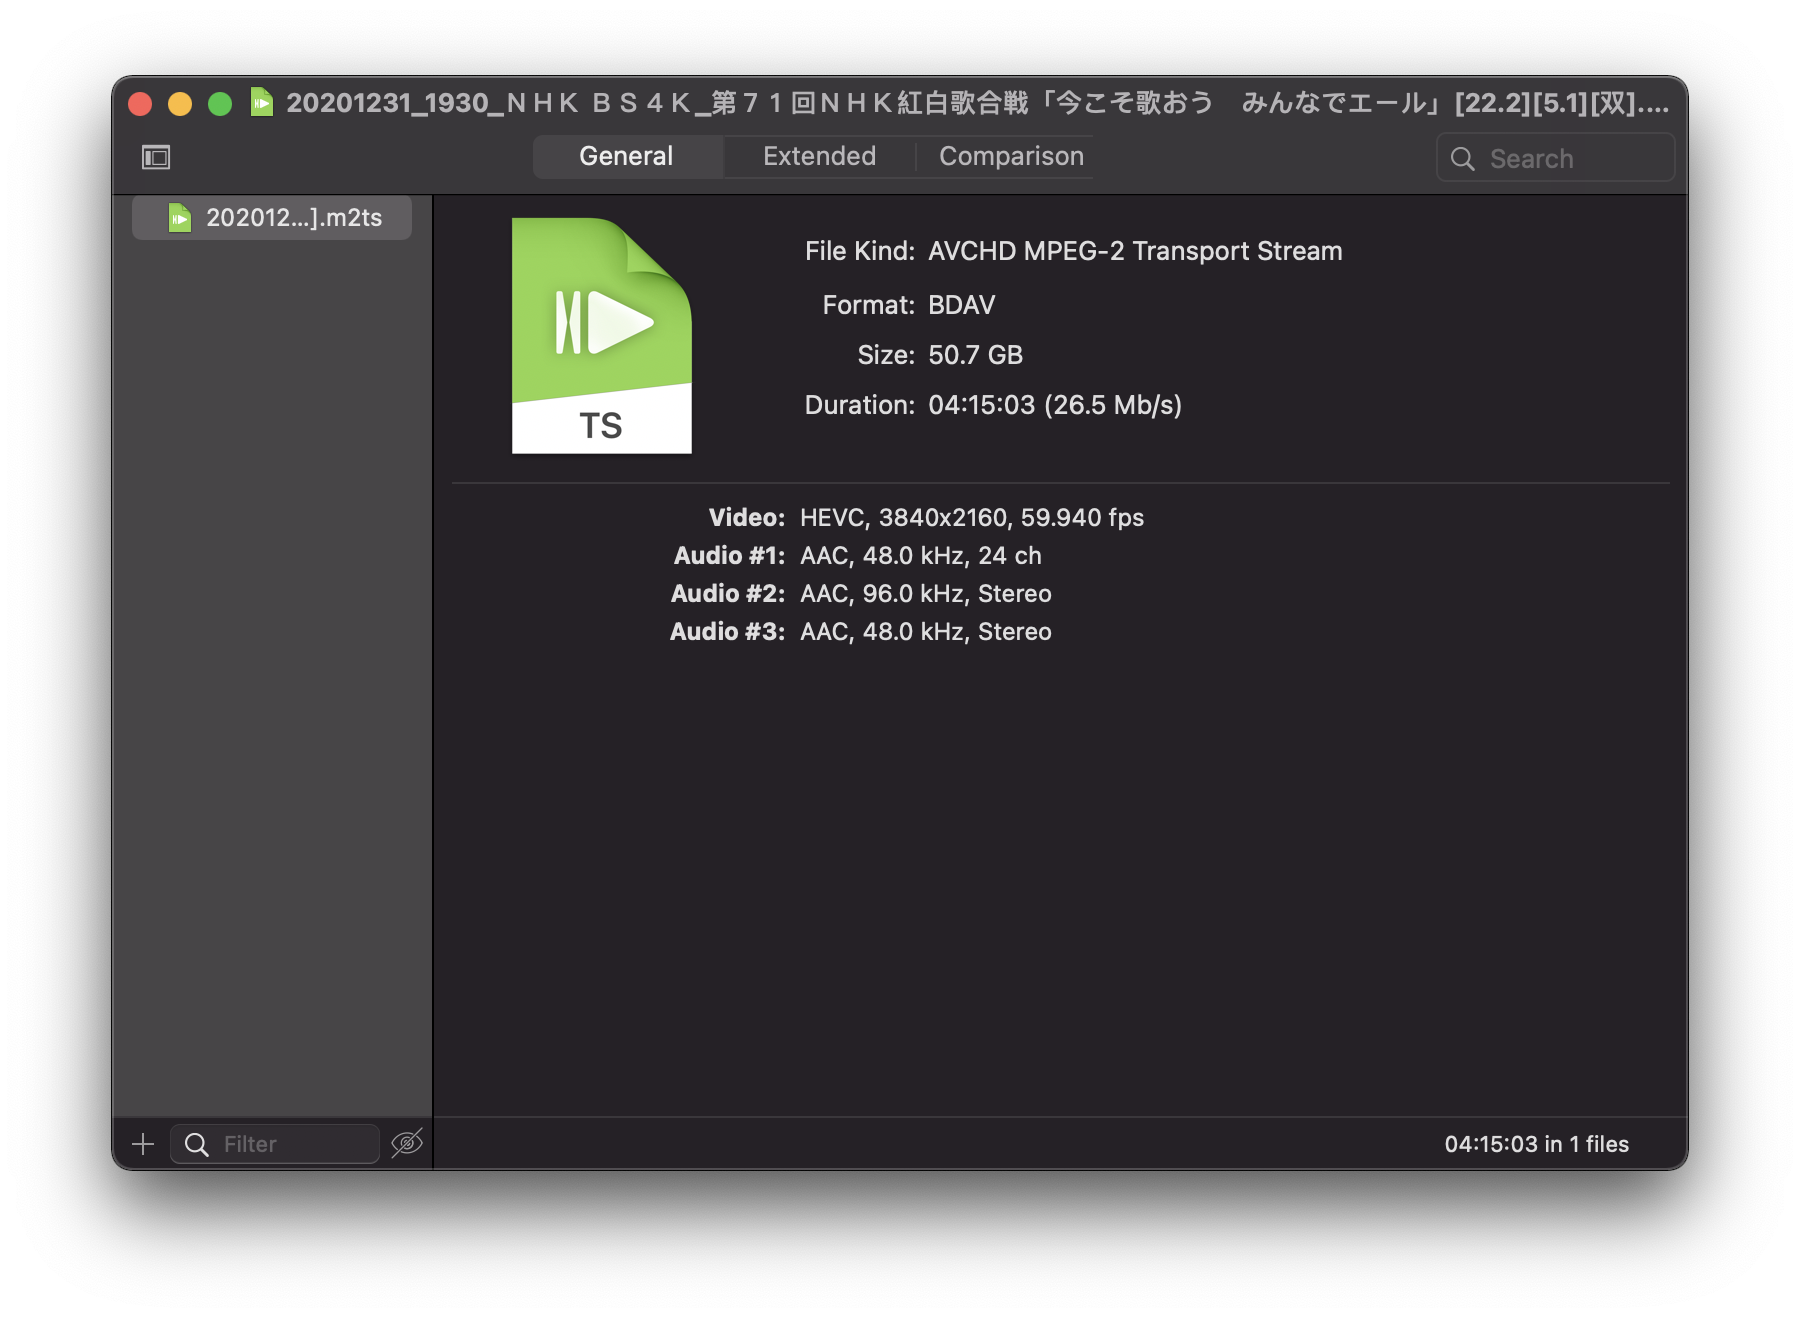Click status text 04:15:03 in 1 files

(1536, 1144)
